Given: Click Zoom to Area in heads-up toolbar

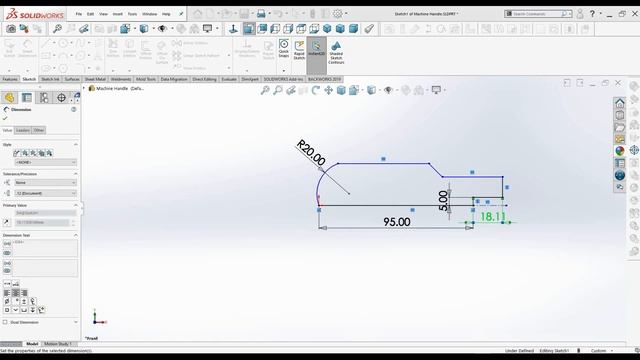Looking at the screenshot, I should (x=278, y=90).
